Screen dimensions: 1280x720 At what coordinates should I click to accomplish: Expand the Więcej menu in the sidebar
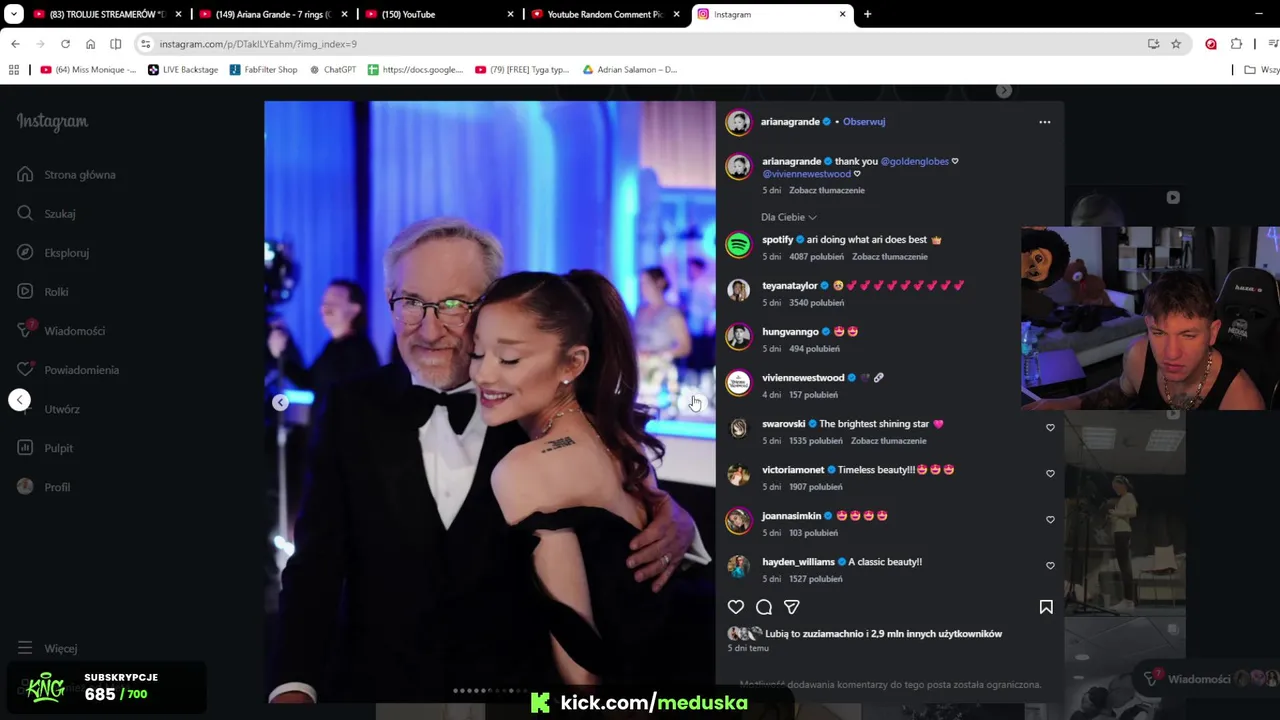(x=48, y=648)
